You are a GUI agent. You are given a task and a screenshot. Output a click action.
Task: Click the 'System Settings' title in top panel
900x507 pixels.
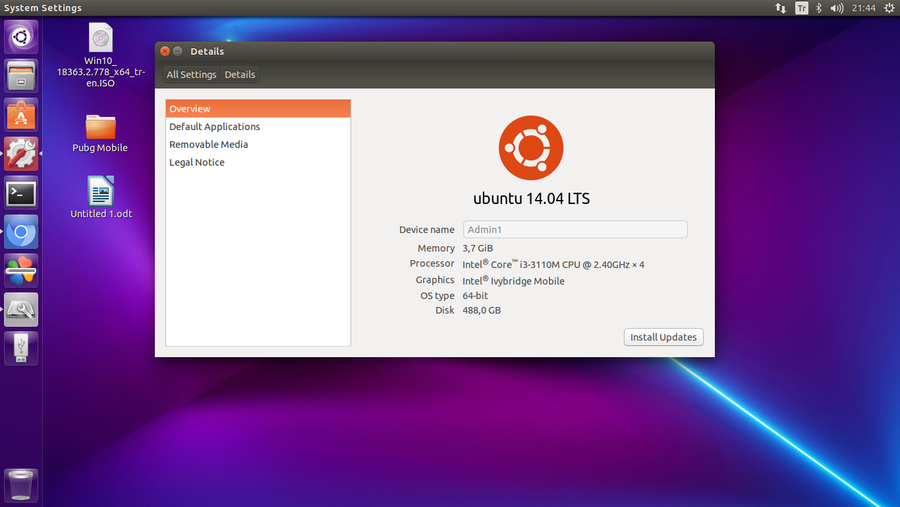(x=43, y=8)
